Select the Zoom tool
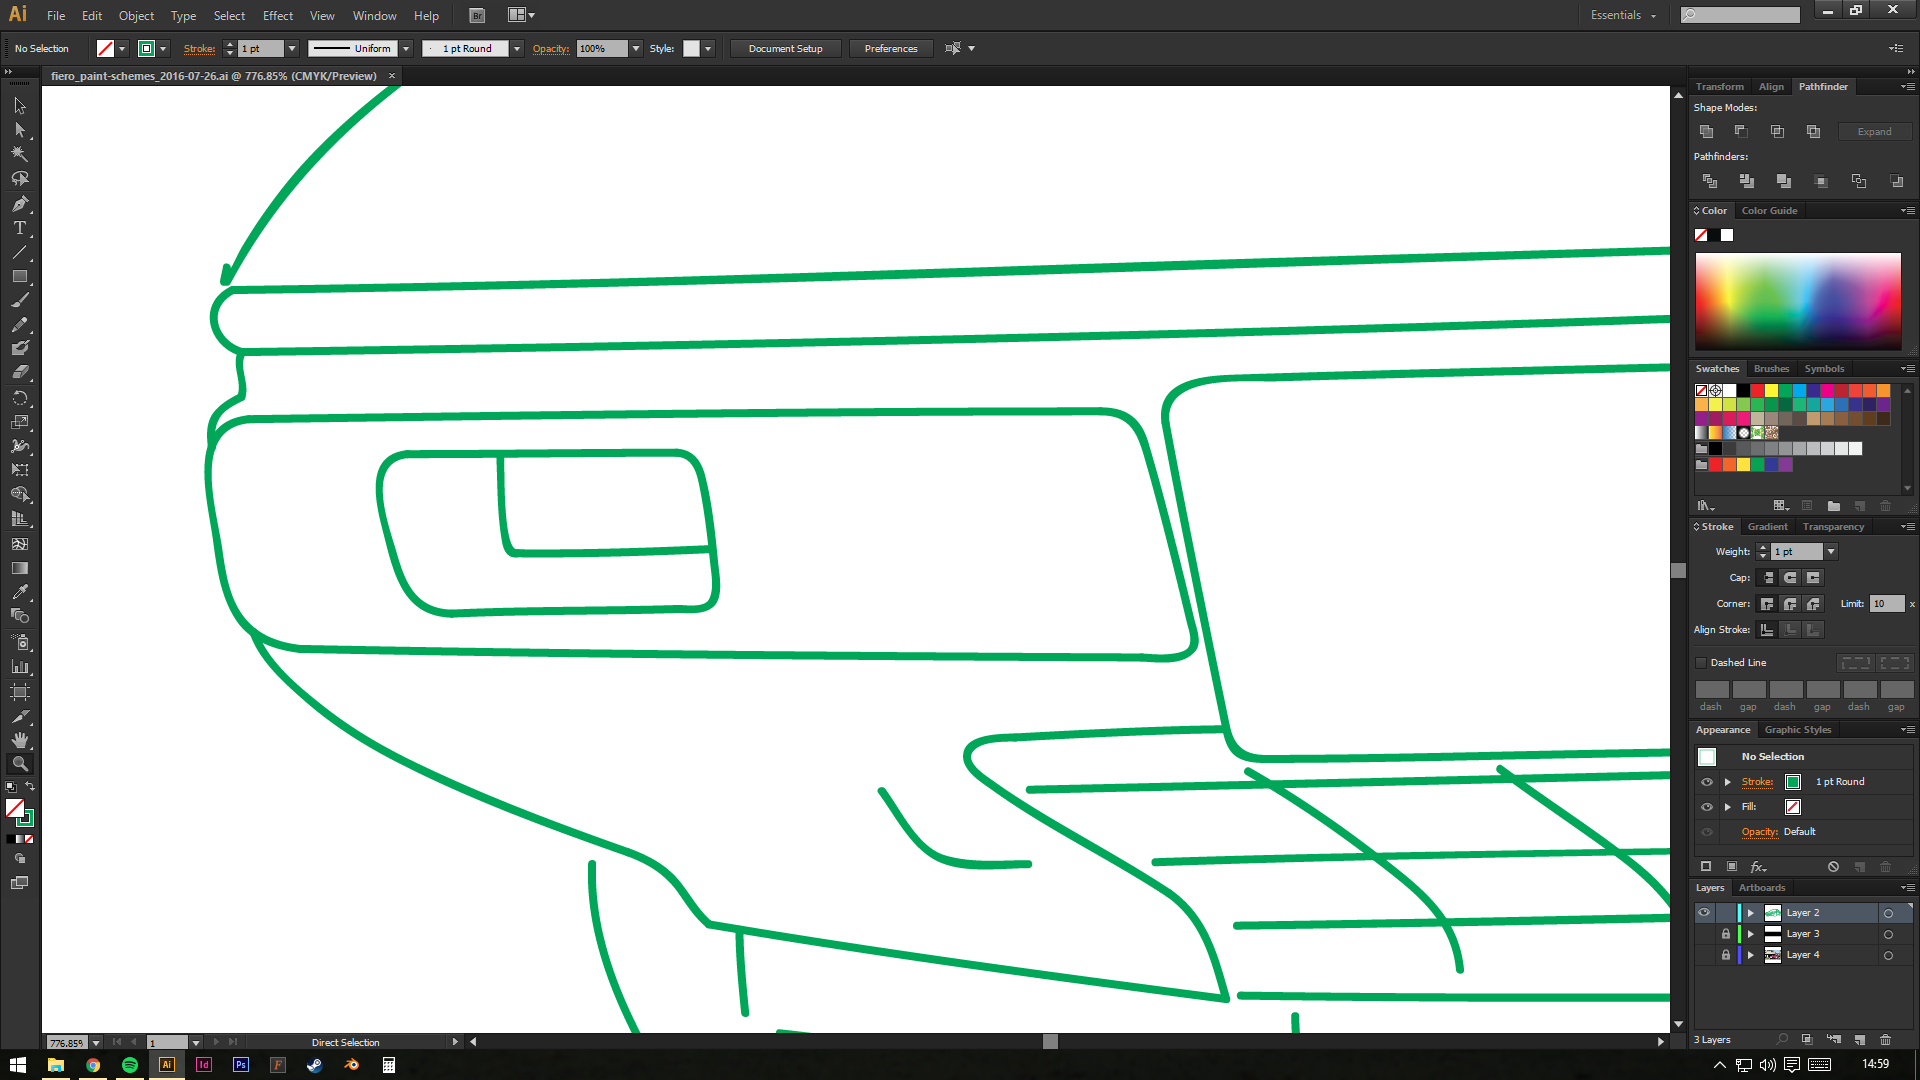Viewport: 1920px width, 1080px height. point(19,764)
